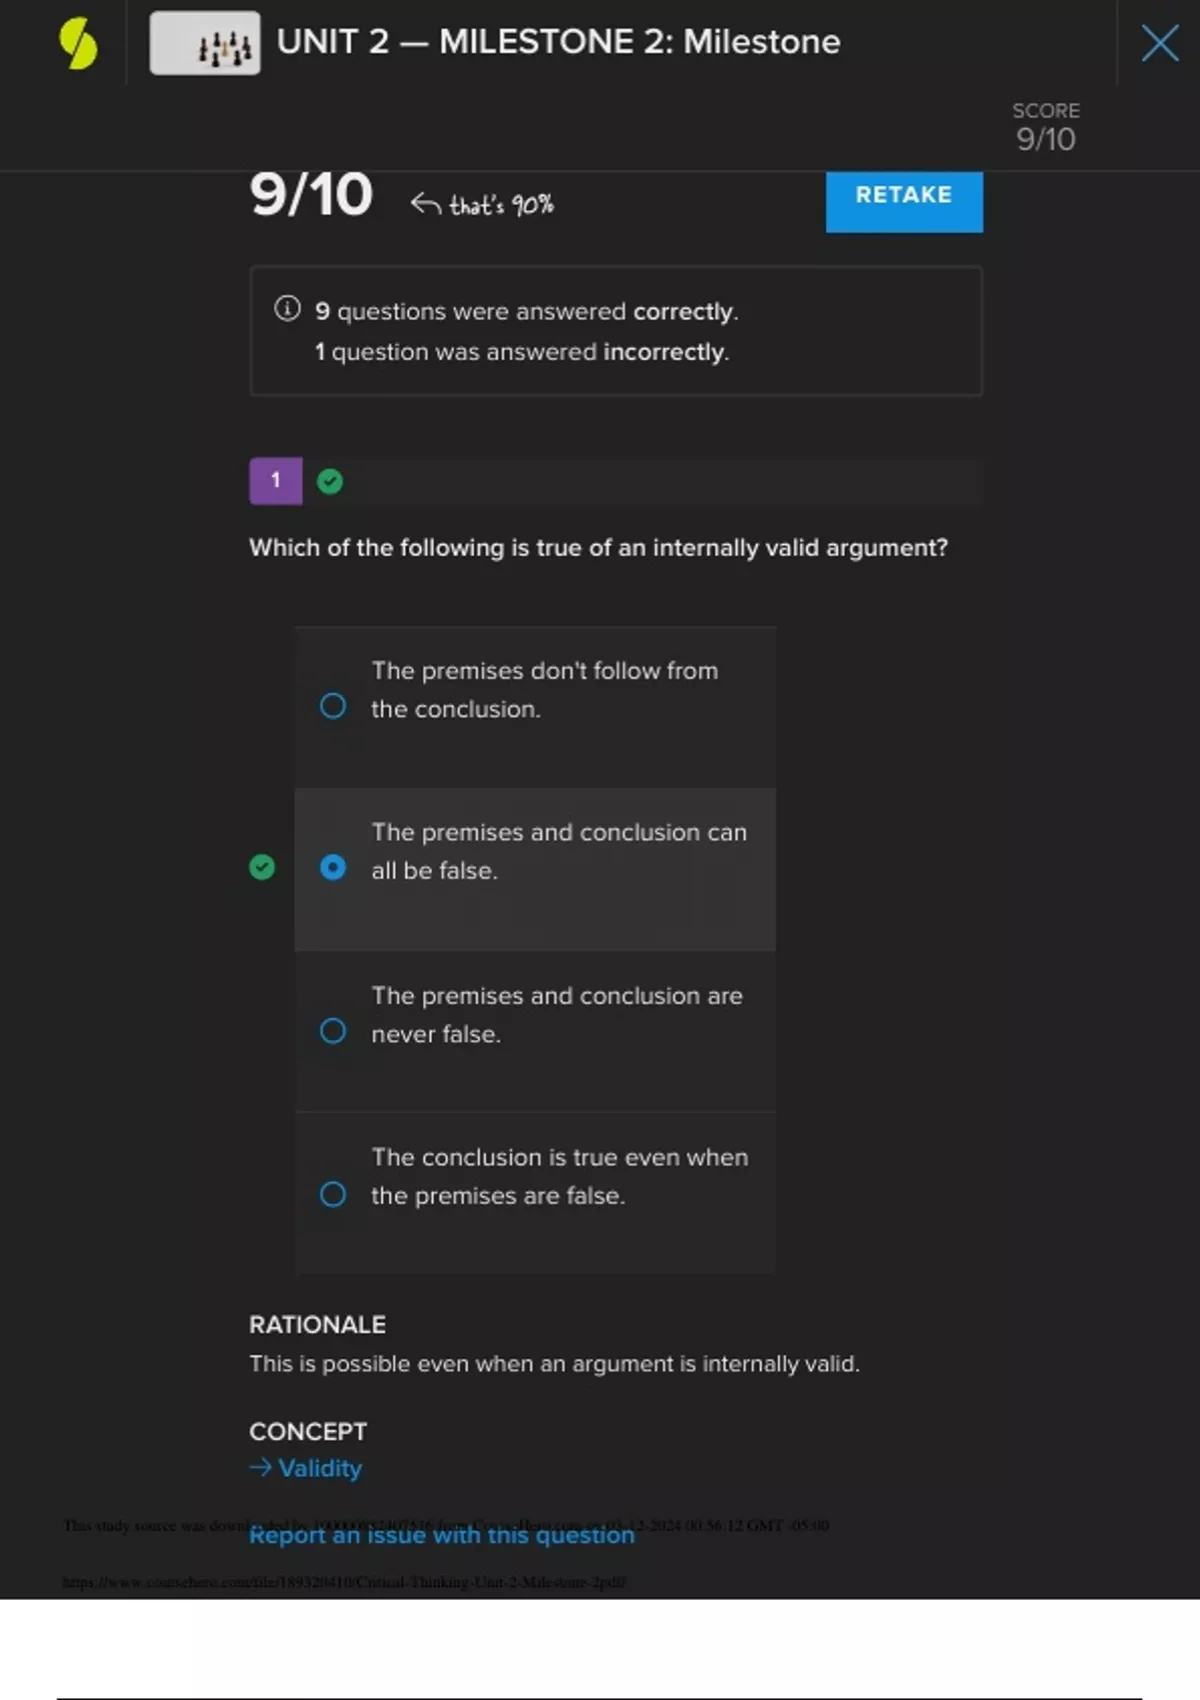The width and height of the screenshot is (1200, 1700).
Task: Click the green correct-answer checkmark beside selected option
Action: (x=262, y=867)
